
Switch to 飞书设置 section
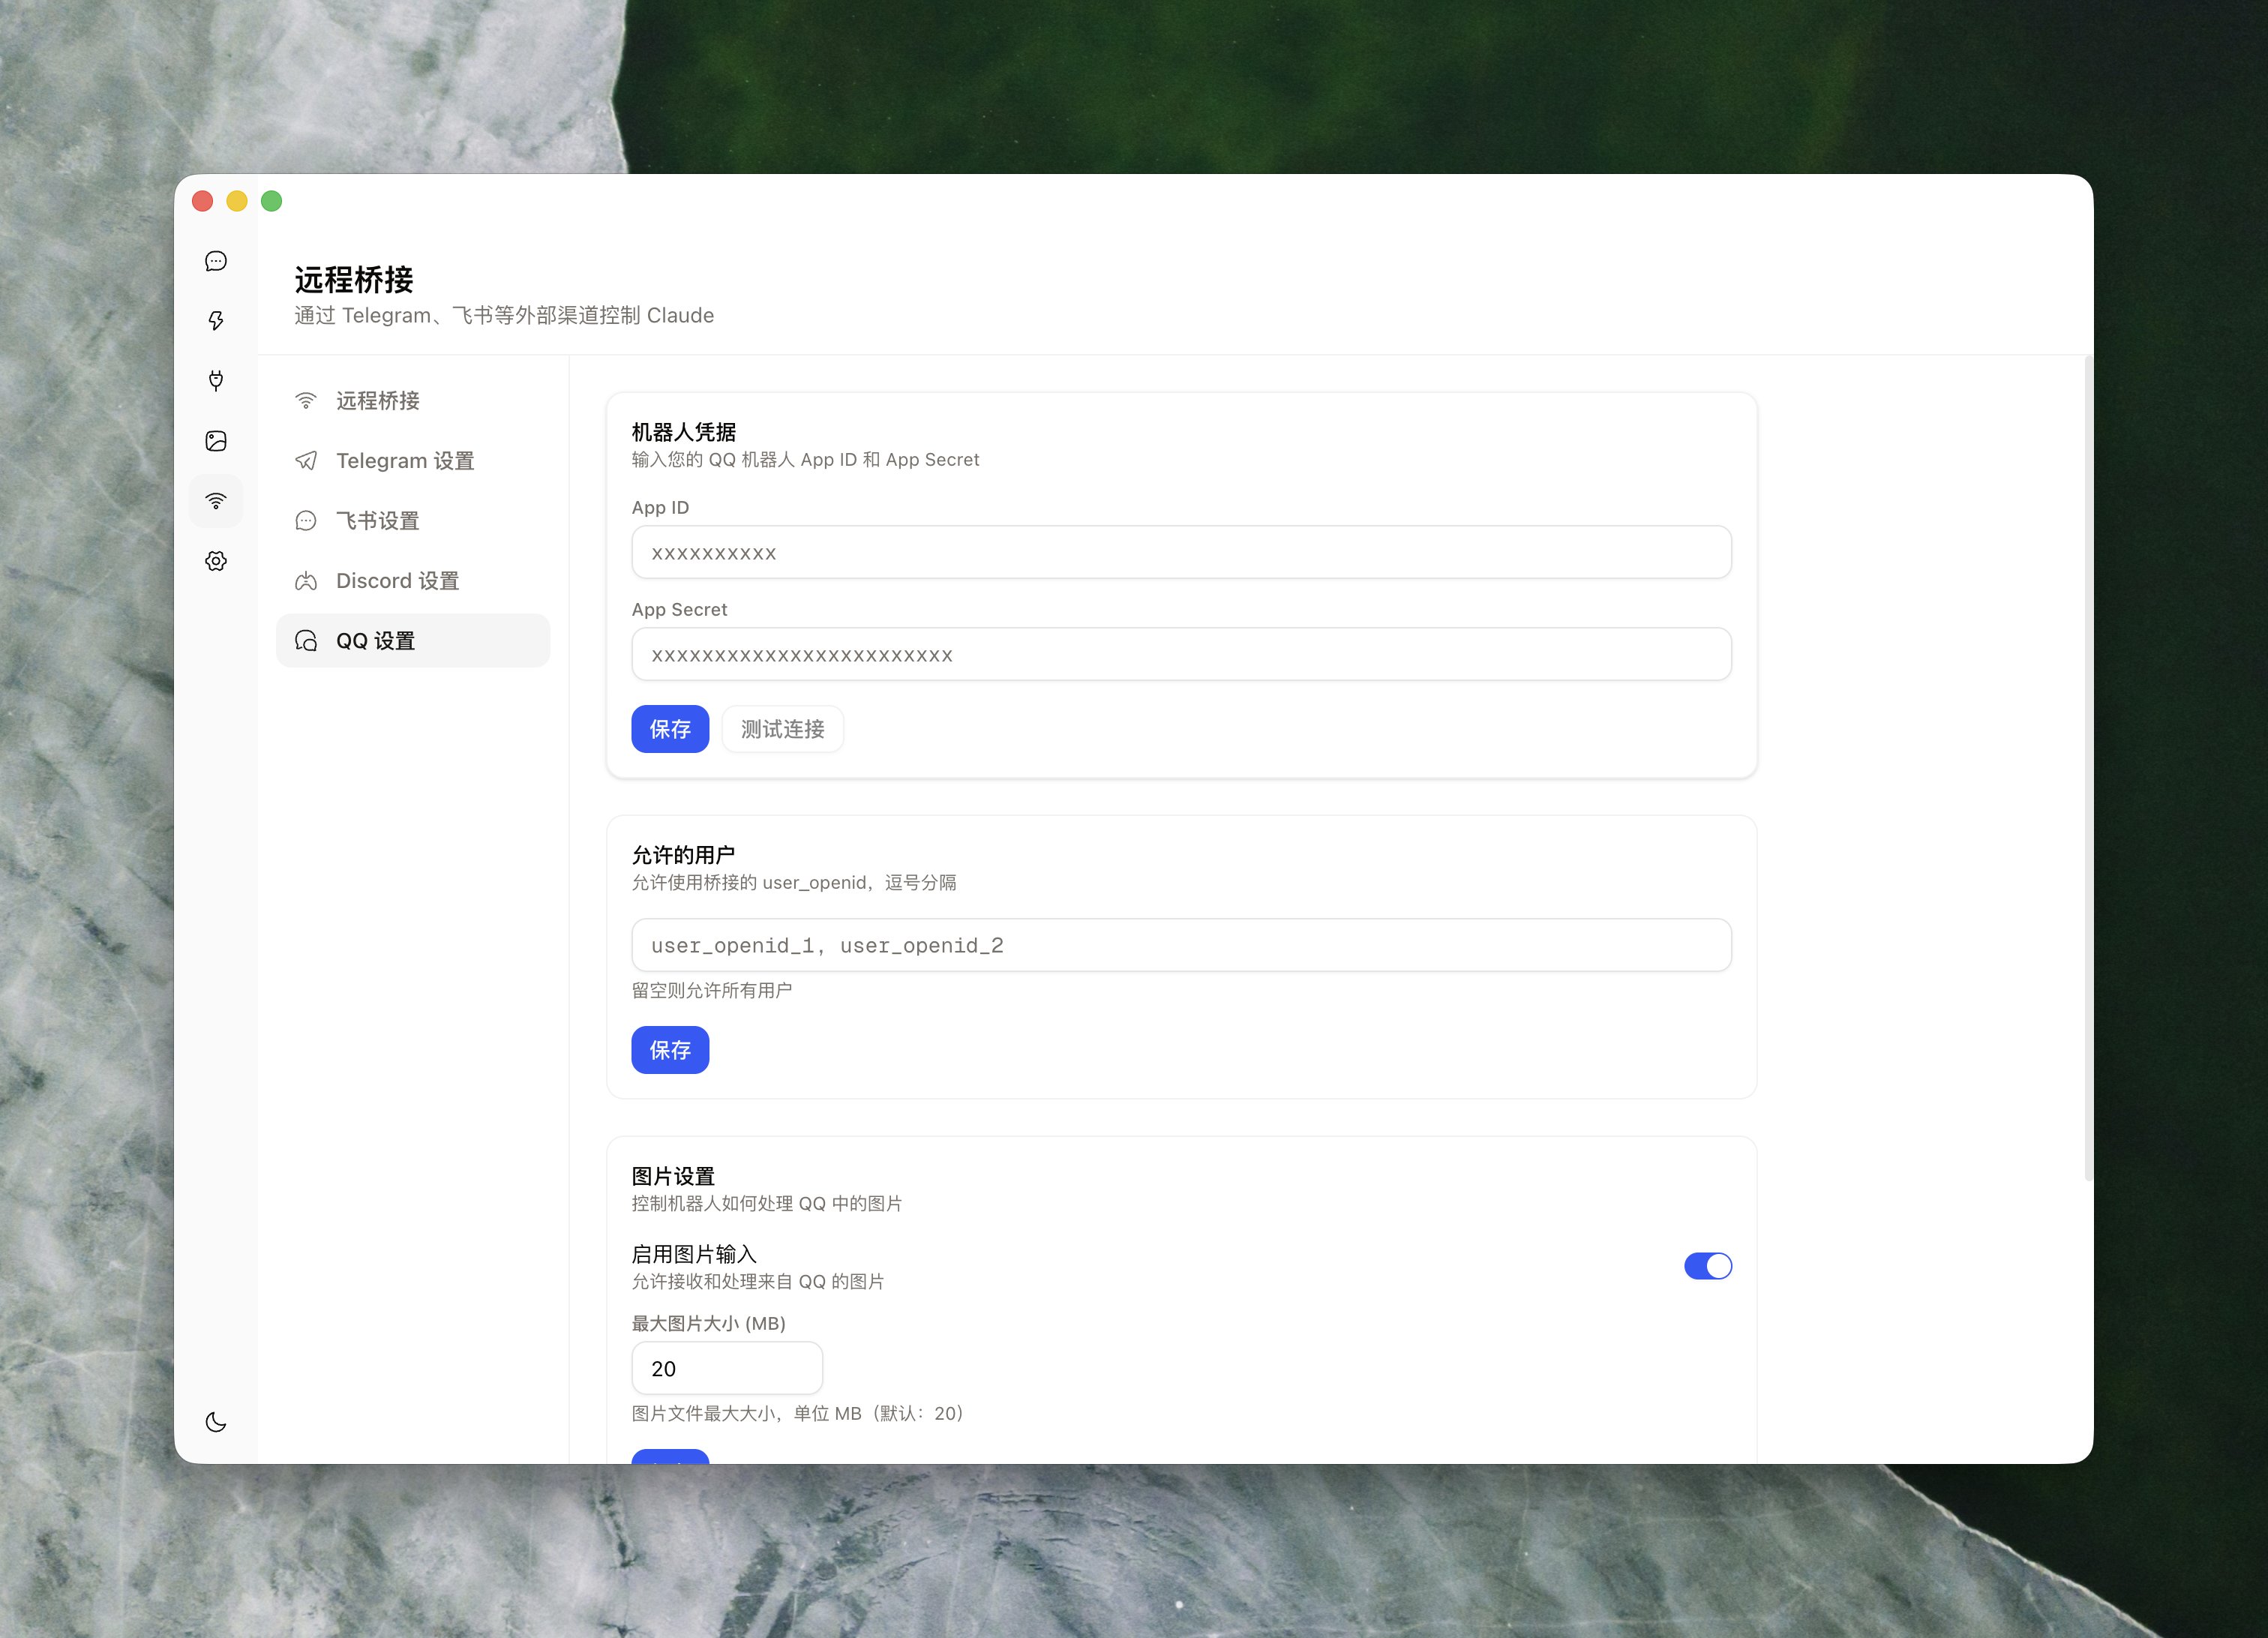[x=378, y=521]
